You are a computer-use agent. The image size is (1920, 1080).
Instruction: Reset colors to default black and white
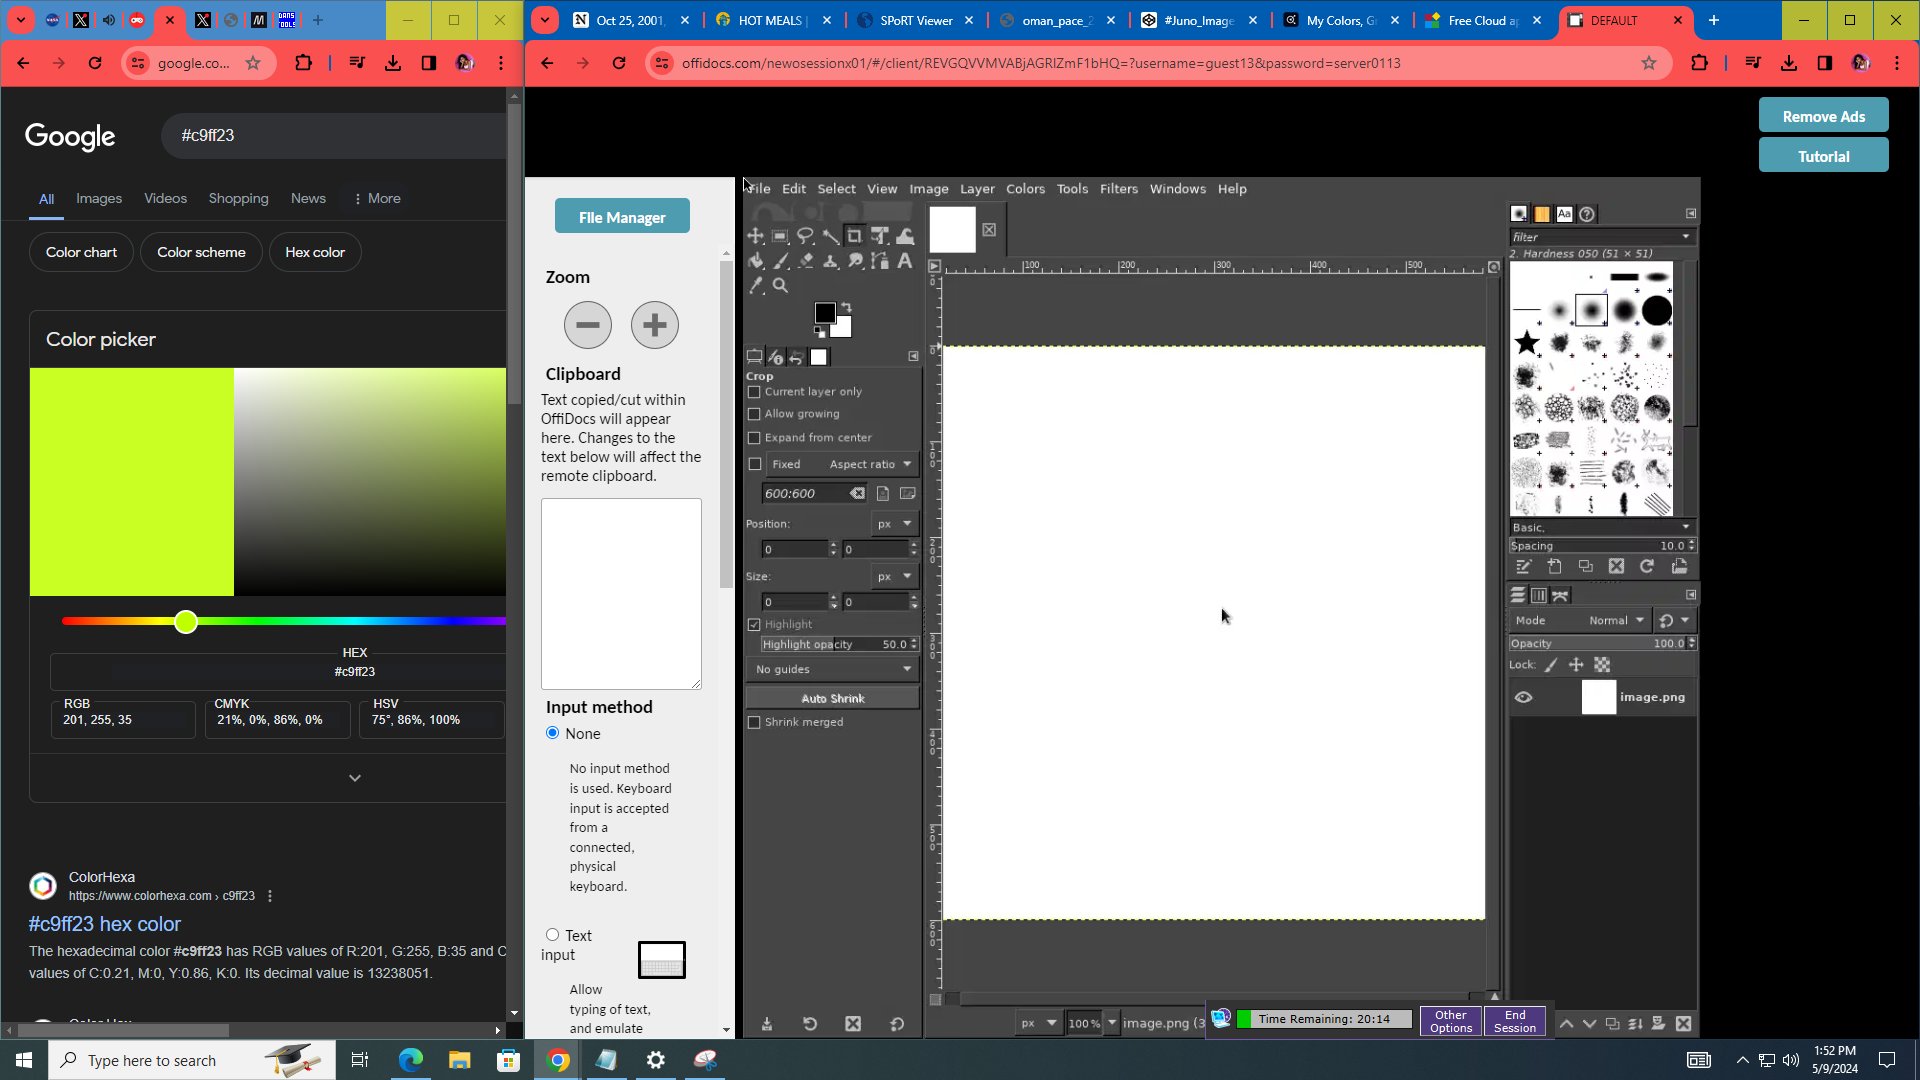[820, 332]
